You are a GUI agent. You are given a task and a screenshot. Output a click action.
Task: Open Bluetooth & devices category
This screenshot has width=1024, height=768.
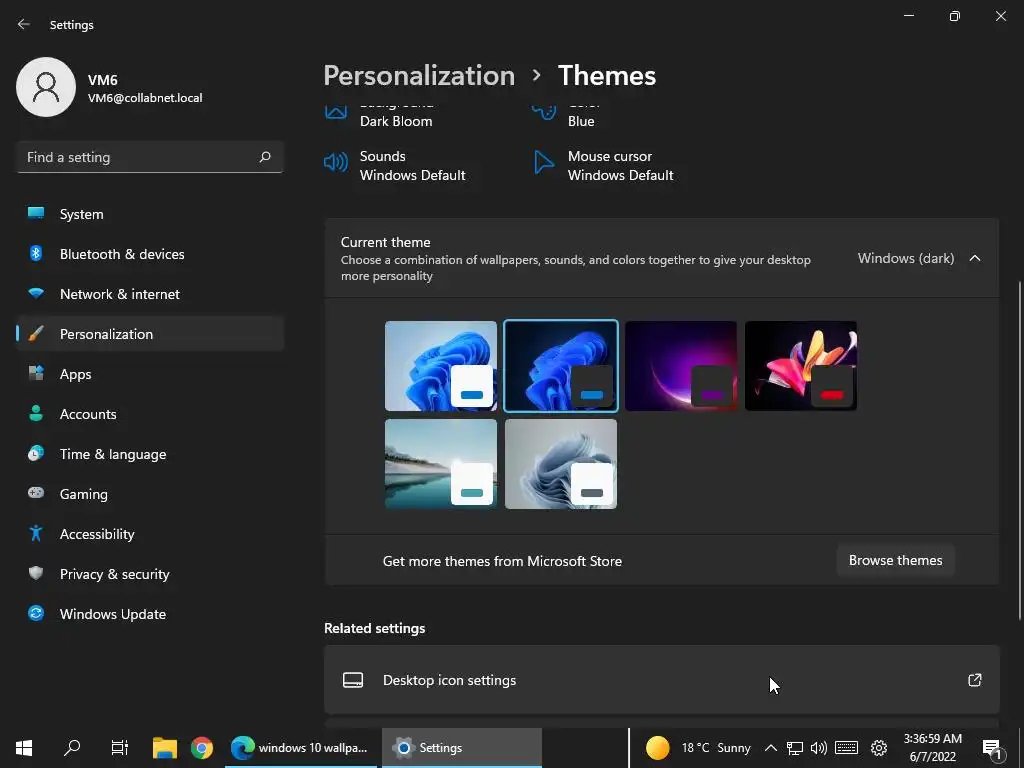tap(150, 253)
